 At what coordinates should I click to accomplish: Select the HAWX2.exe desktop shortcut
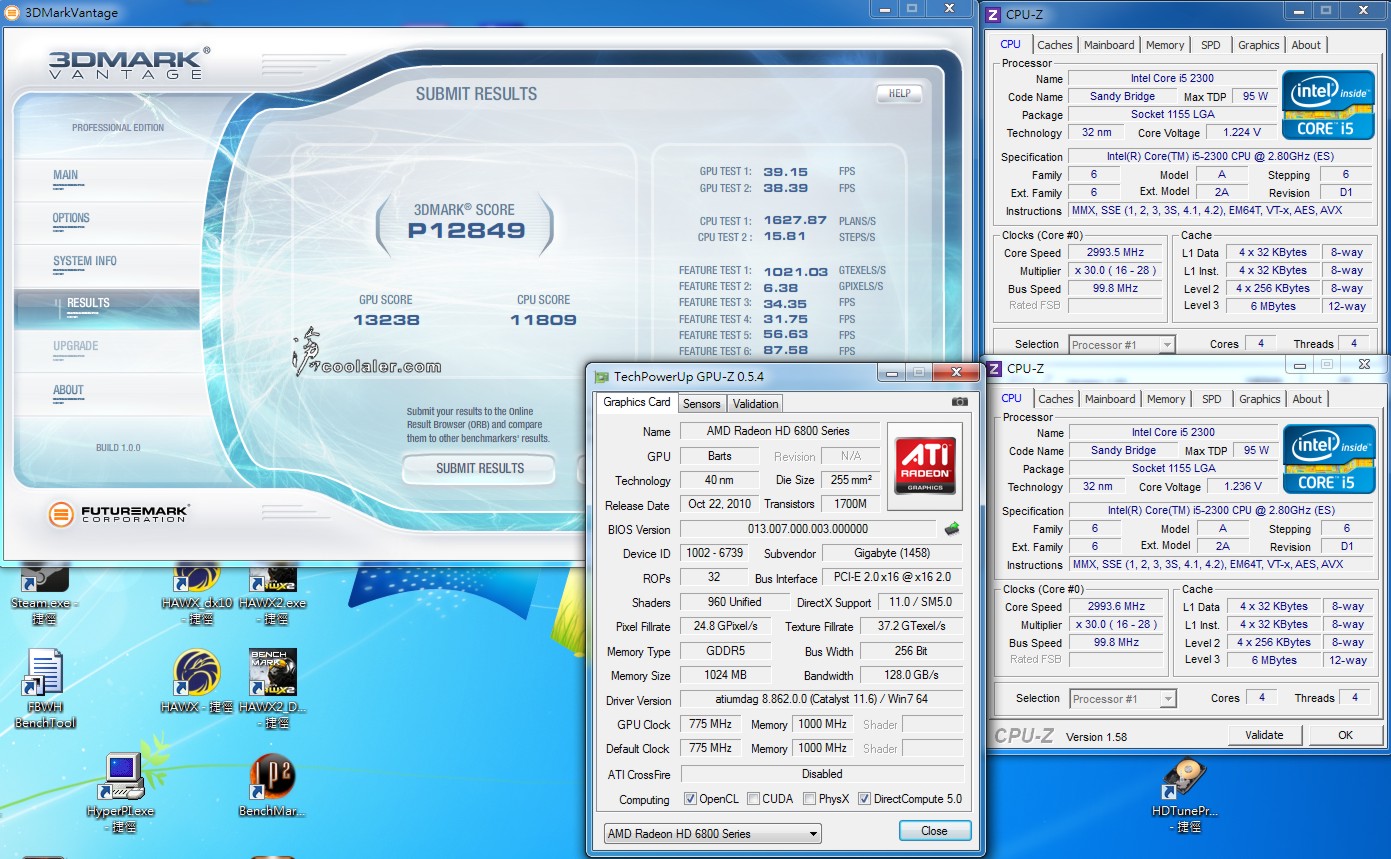point(273,592)
